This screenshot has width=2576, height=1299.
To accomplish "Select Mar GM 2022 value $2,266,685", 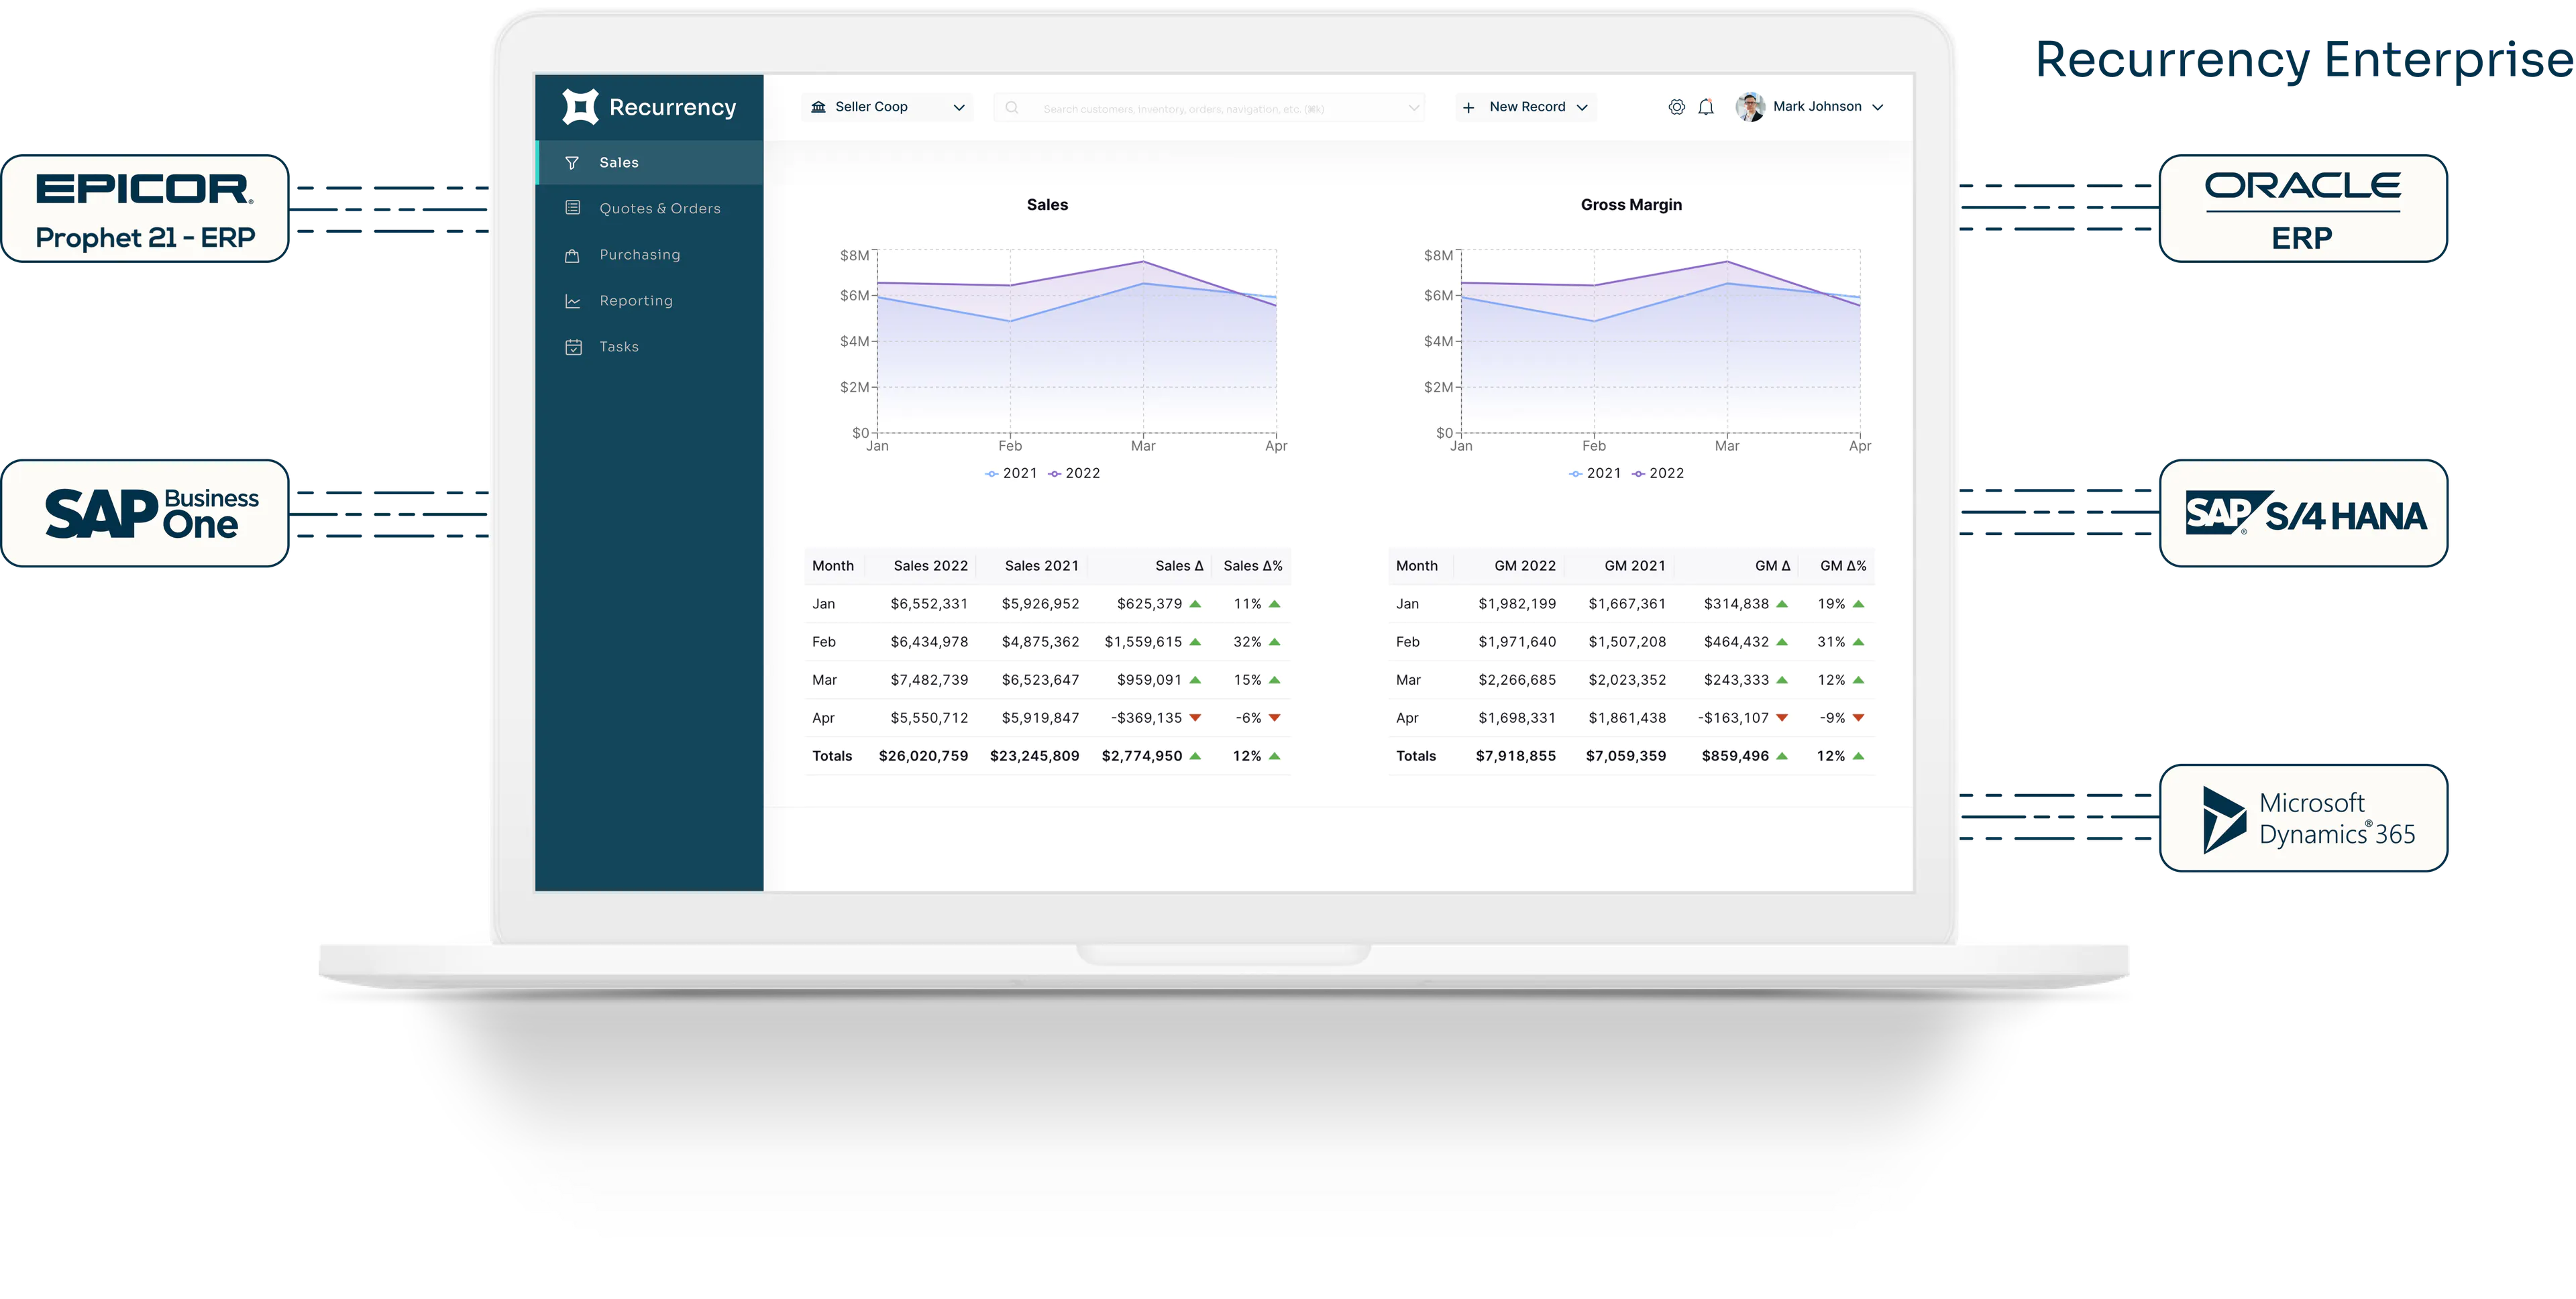I will tap(1517, 680).
